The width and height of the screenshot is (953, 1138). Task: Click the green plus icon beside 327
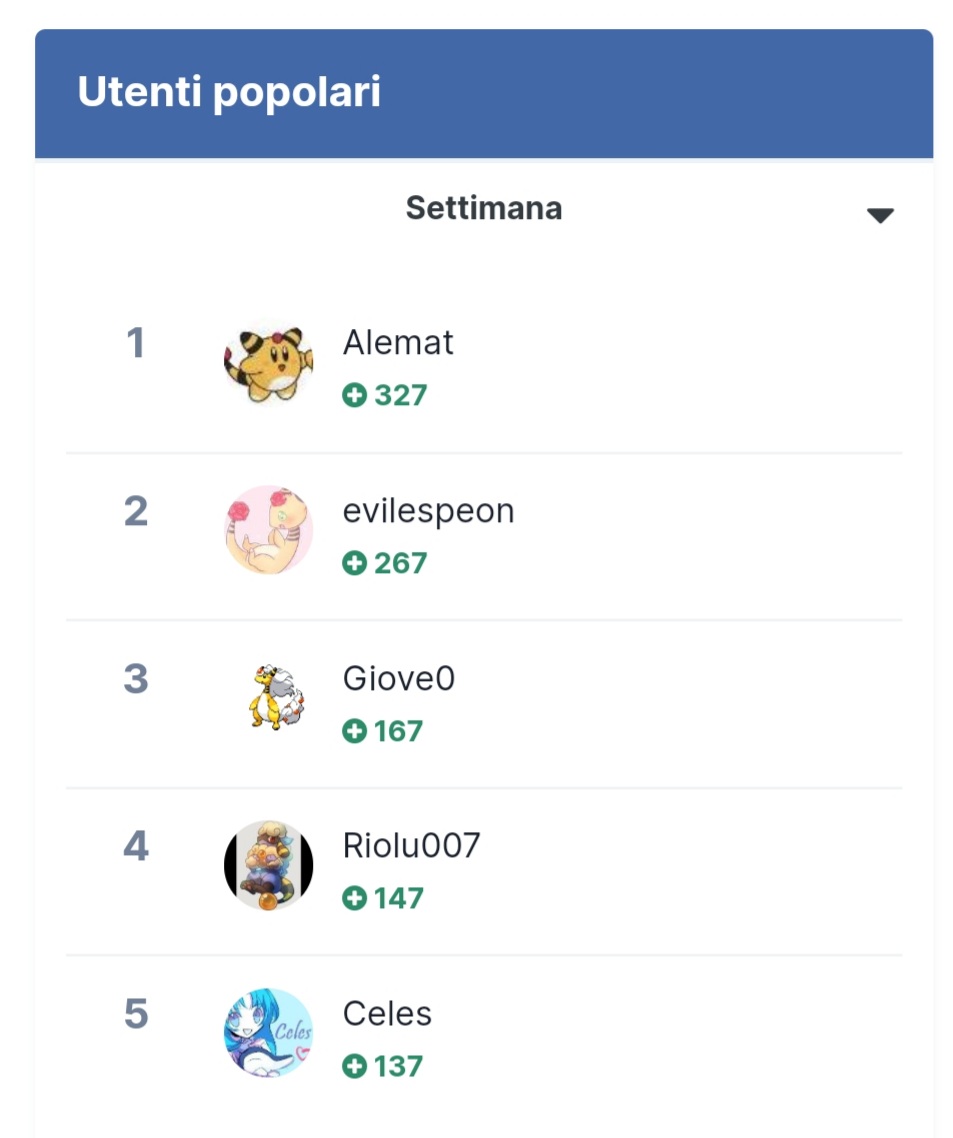[x=354, y=396]
